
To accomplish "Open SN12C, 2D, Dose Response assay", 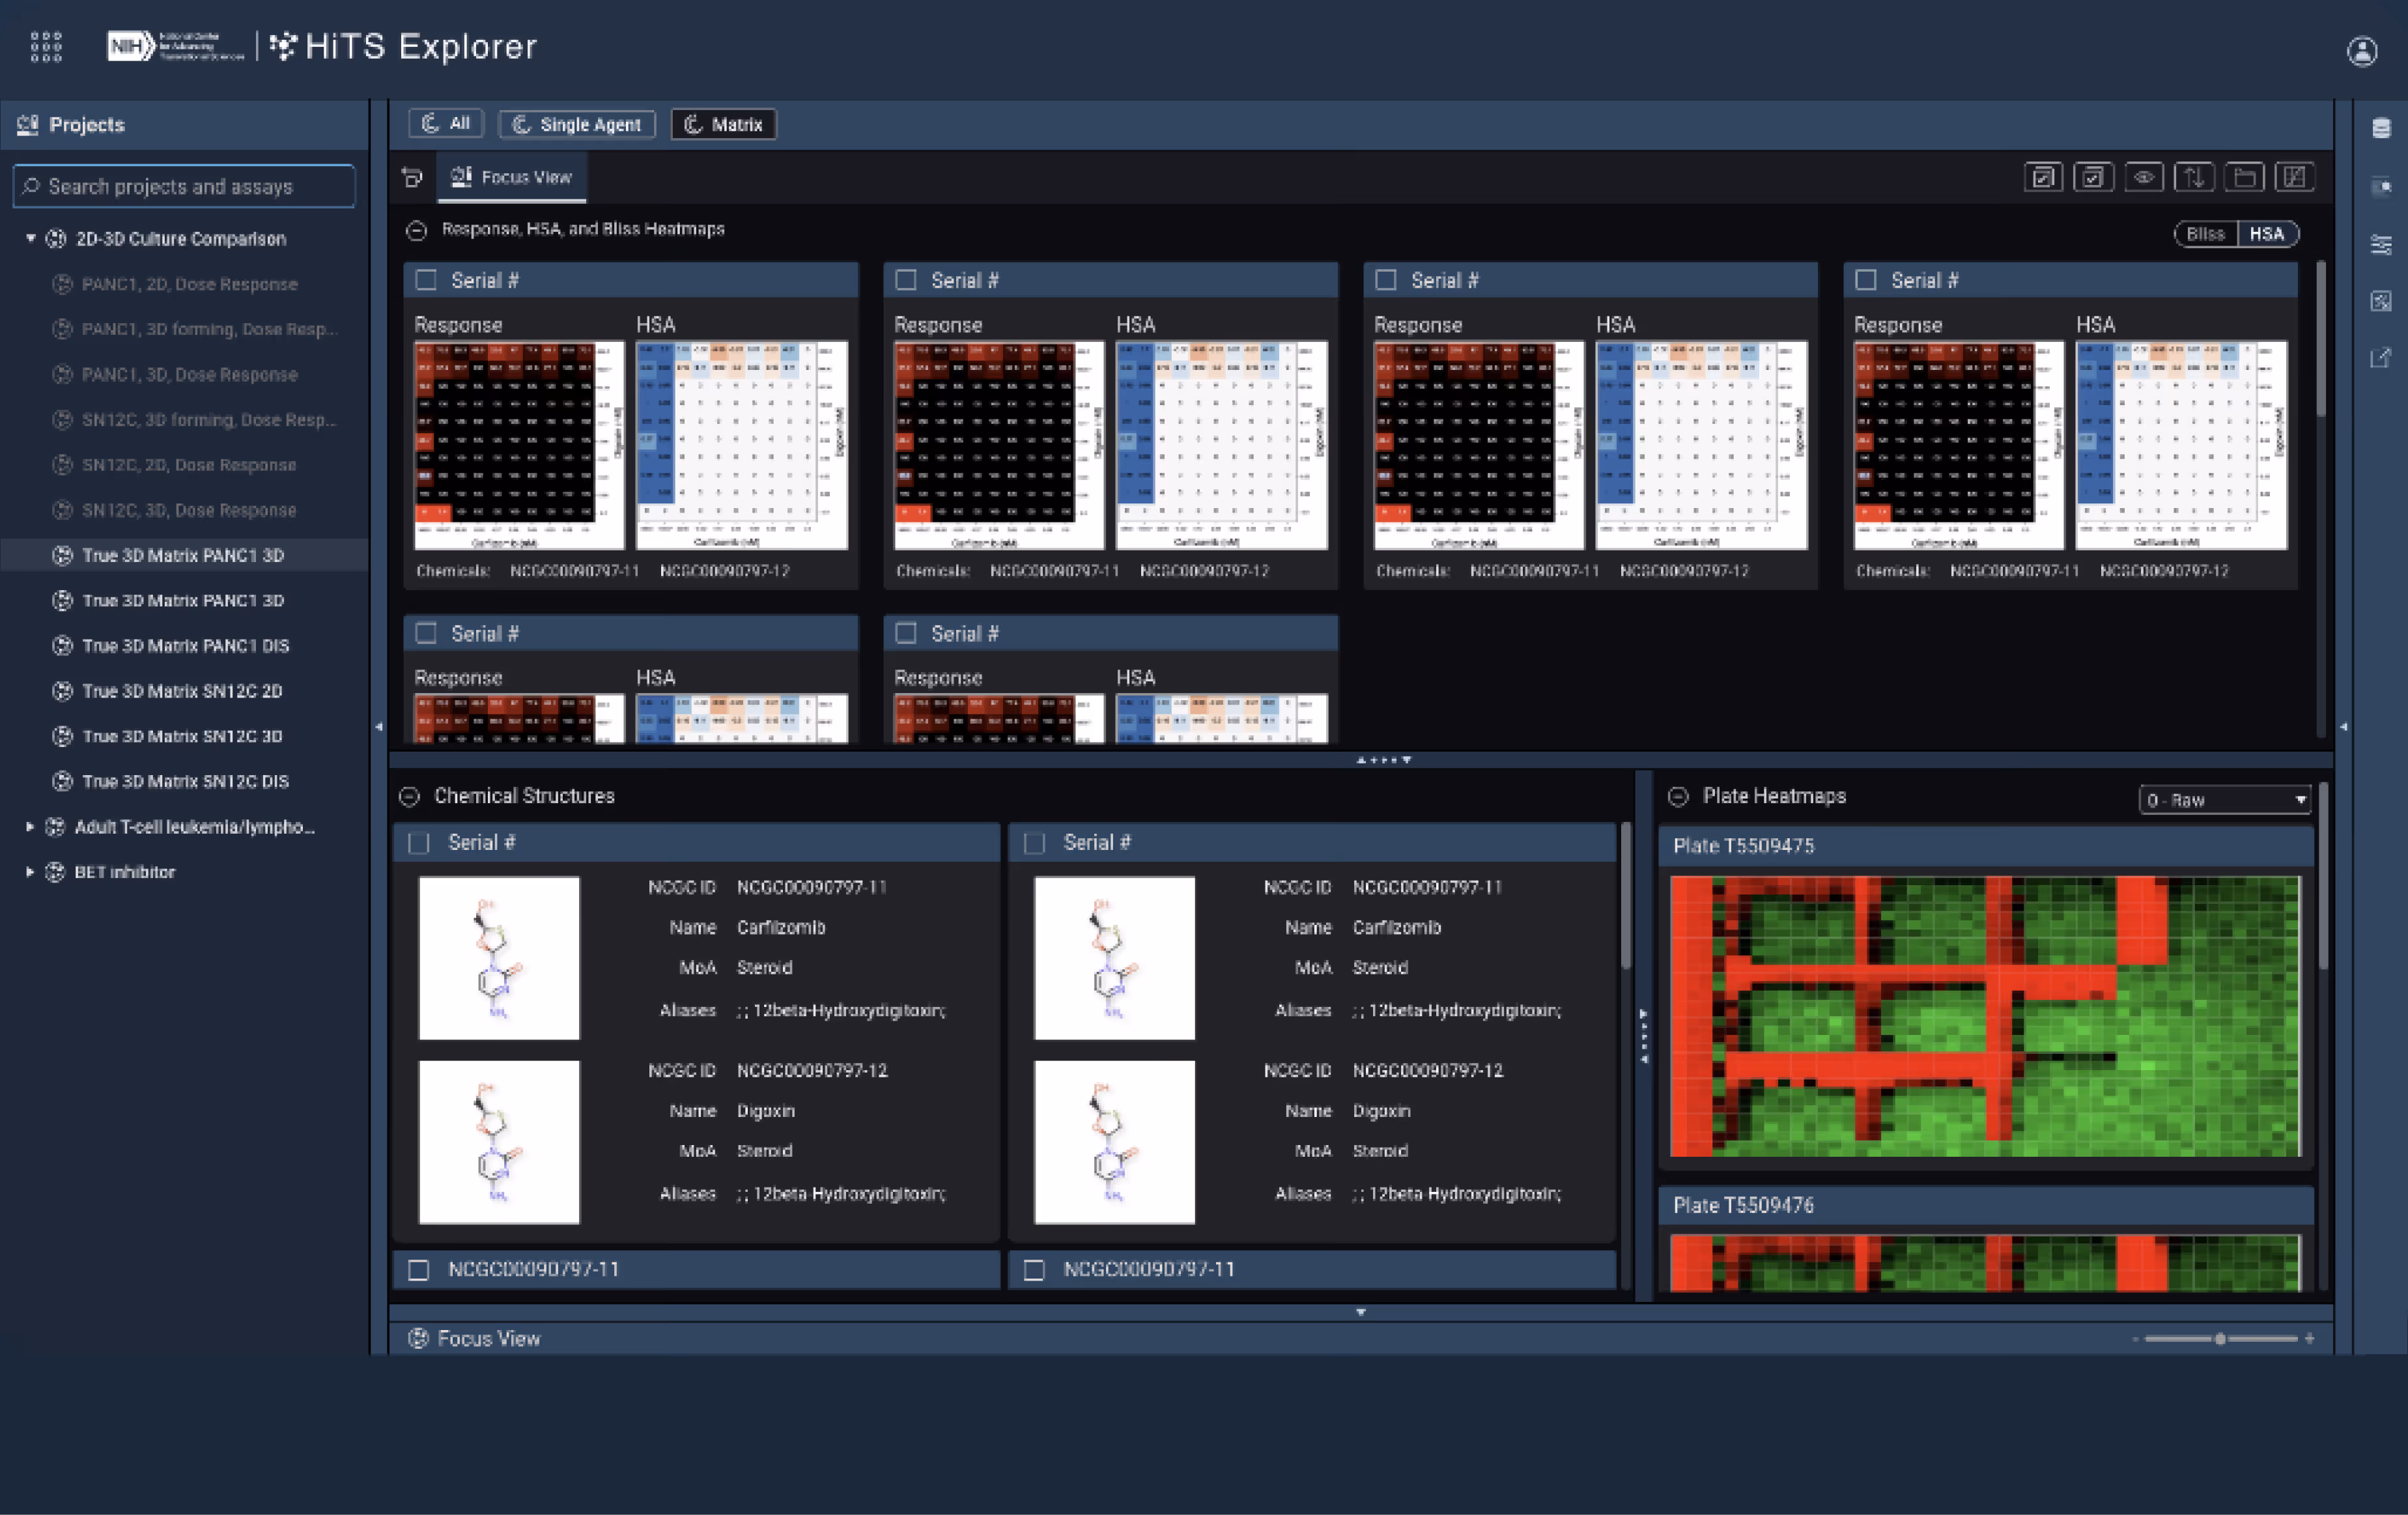I will click(189, 465).
